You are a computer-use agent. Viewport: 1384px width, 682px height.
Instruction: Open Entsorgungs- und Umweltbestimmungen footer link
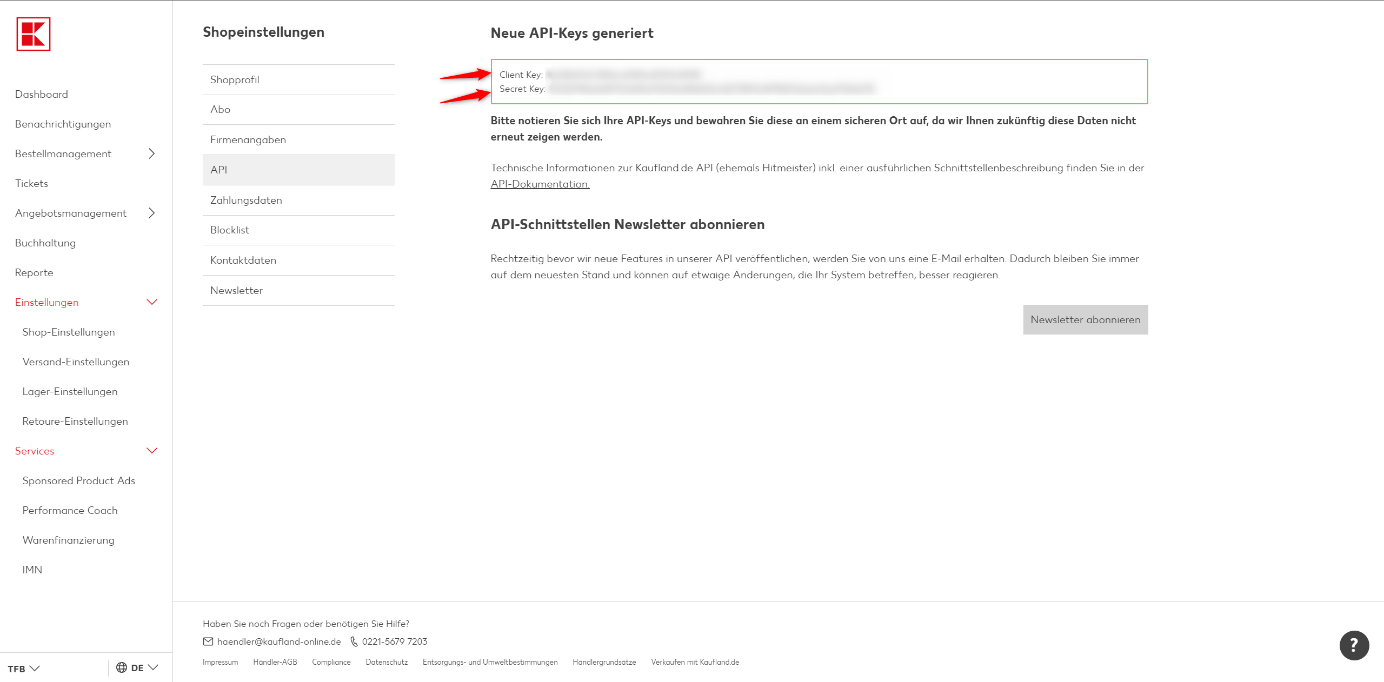(490, 662)
